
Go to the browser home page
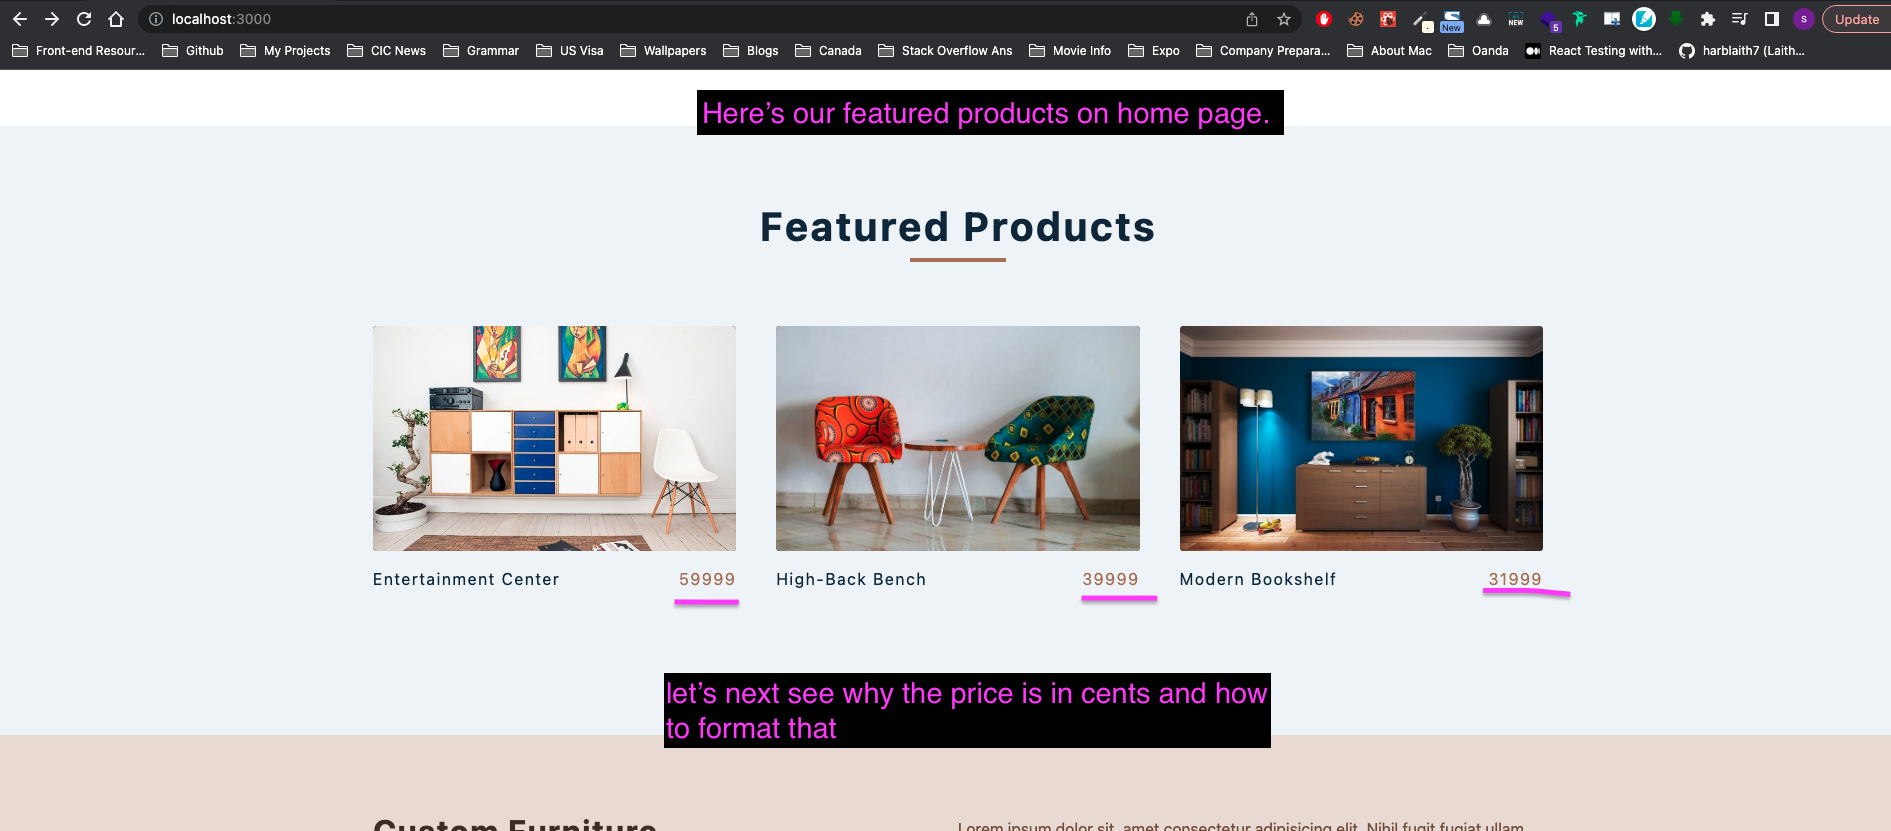[116, 19]
